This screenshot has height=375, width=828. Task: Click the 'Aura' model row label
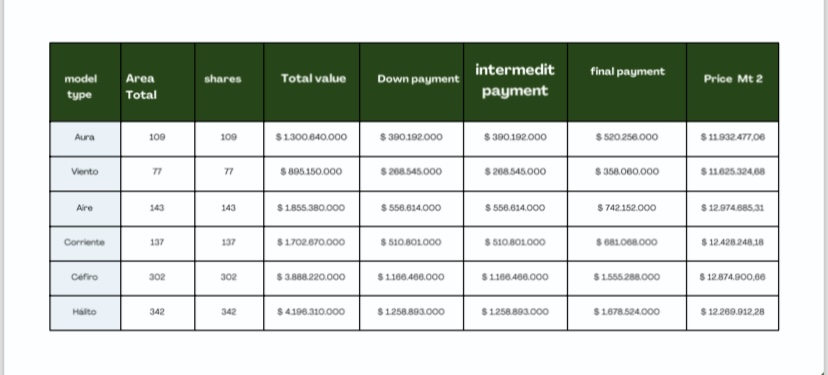[85, 139]
